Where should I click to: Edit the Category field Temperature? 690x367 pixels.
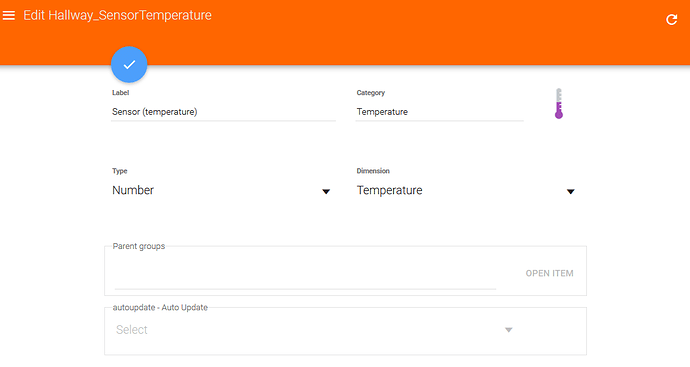[439, 112]
